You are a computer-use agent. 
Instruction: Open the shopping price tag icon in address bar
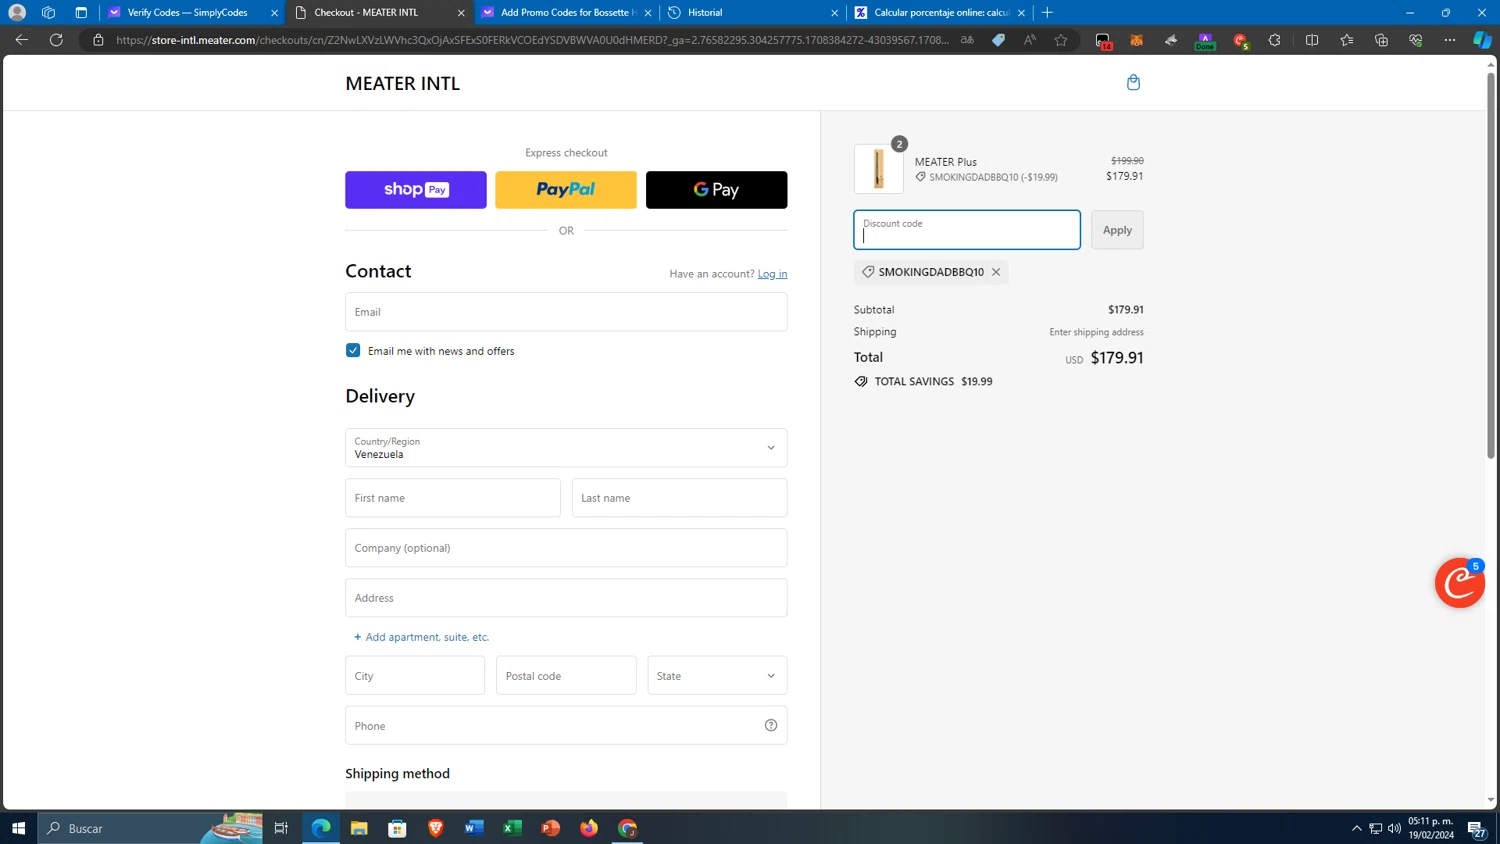coord(998,40)
